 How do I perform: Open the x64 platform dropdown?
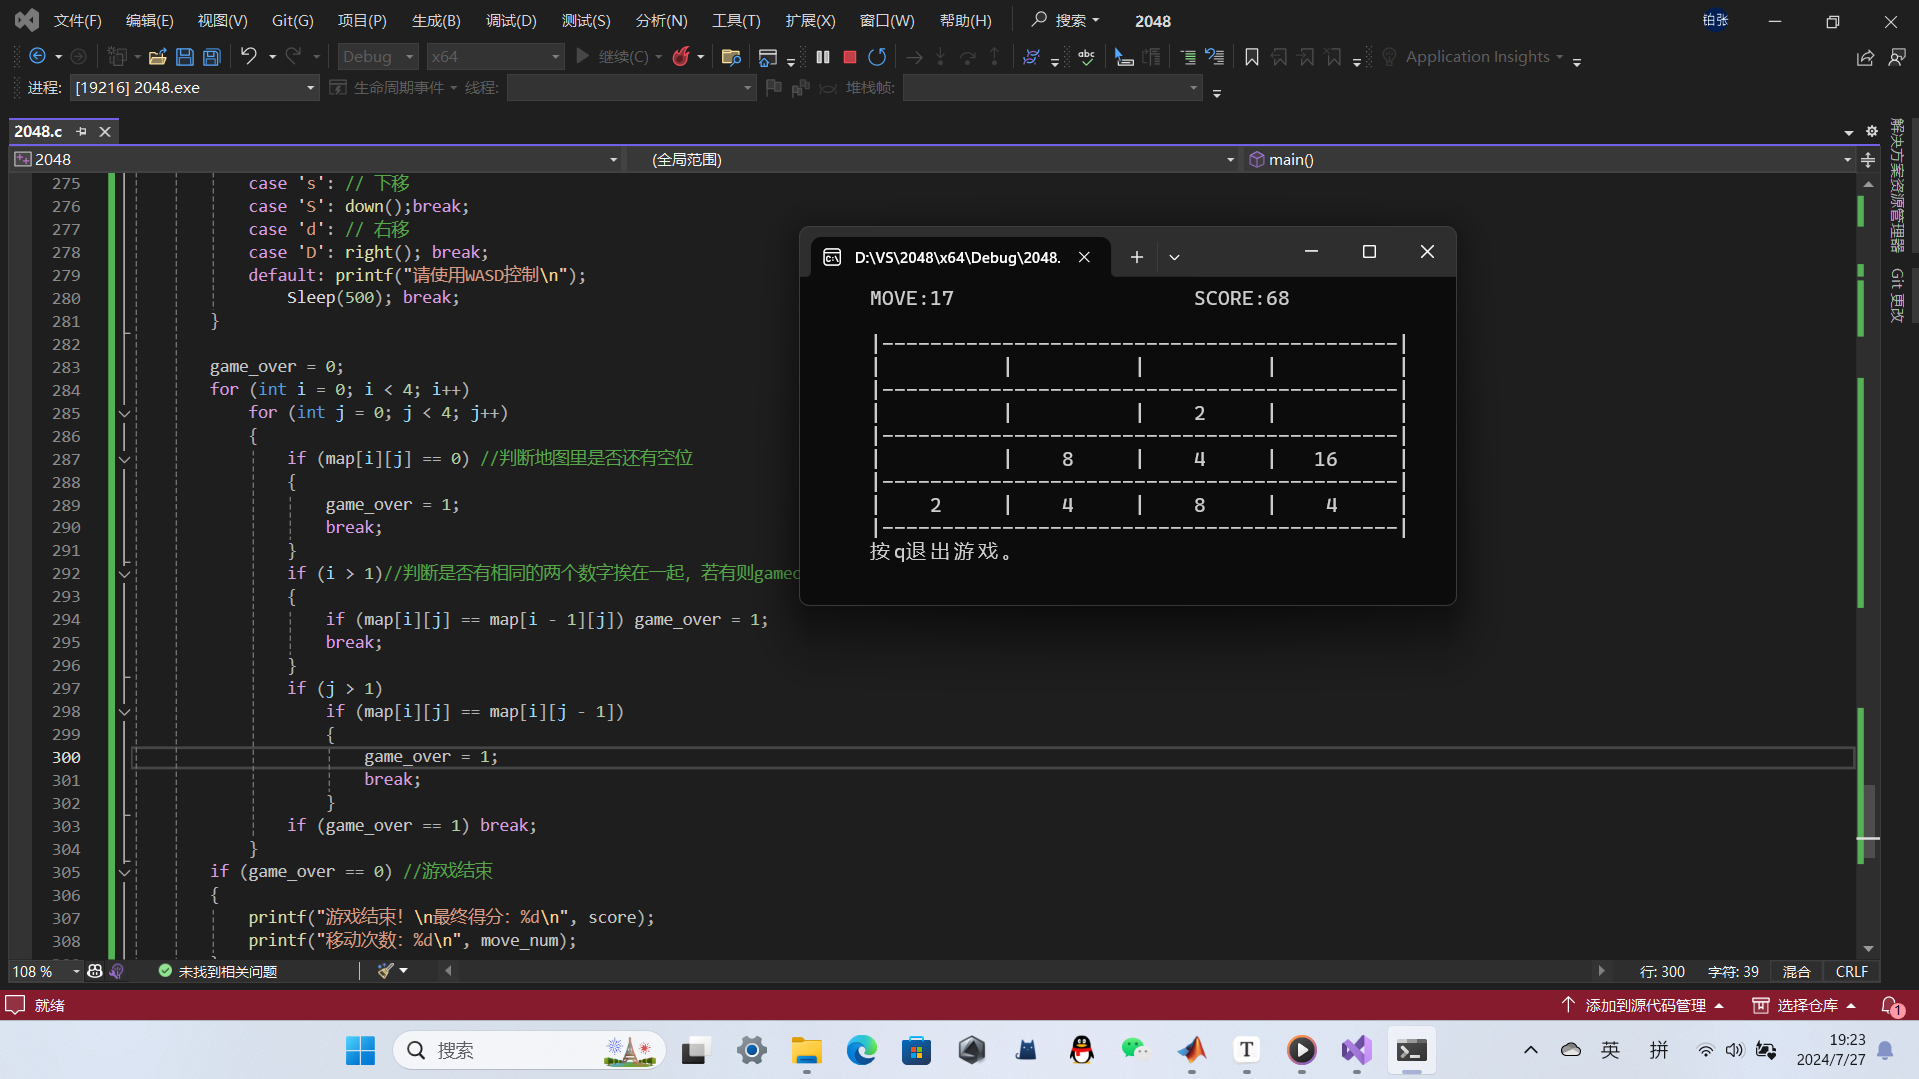tap(495, 57)
